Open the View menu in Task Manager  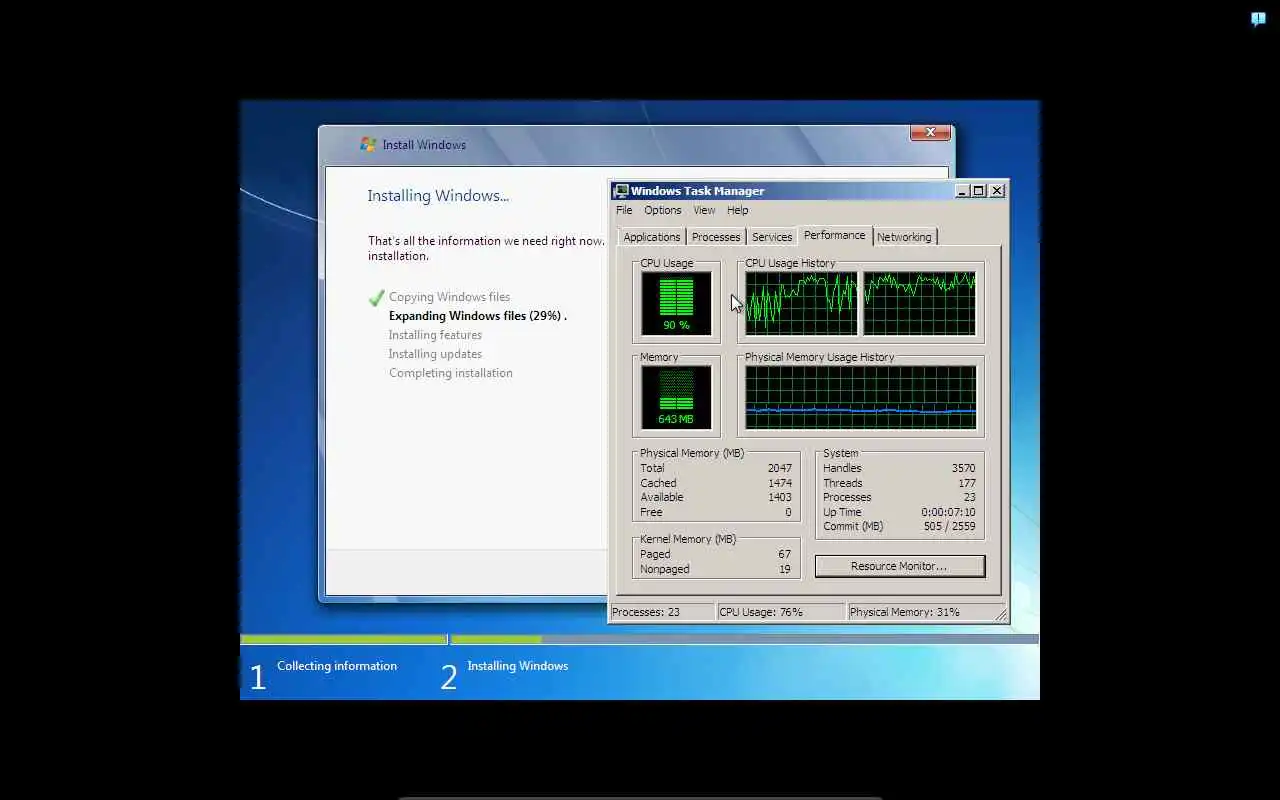point(704,210)
